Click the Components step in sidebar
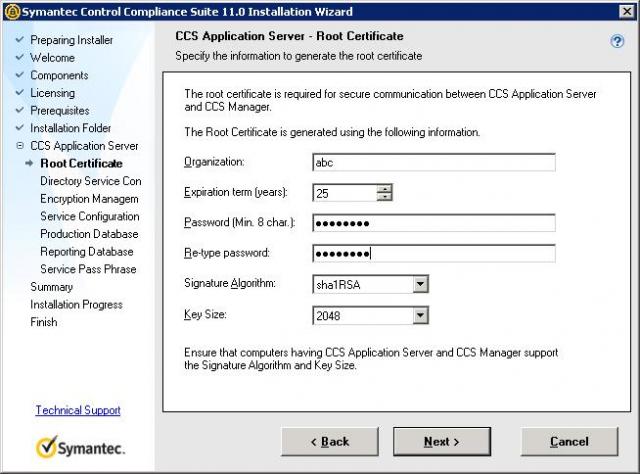Image resolution: width=640 pixels, height=474 pixels. coord(59,75)
